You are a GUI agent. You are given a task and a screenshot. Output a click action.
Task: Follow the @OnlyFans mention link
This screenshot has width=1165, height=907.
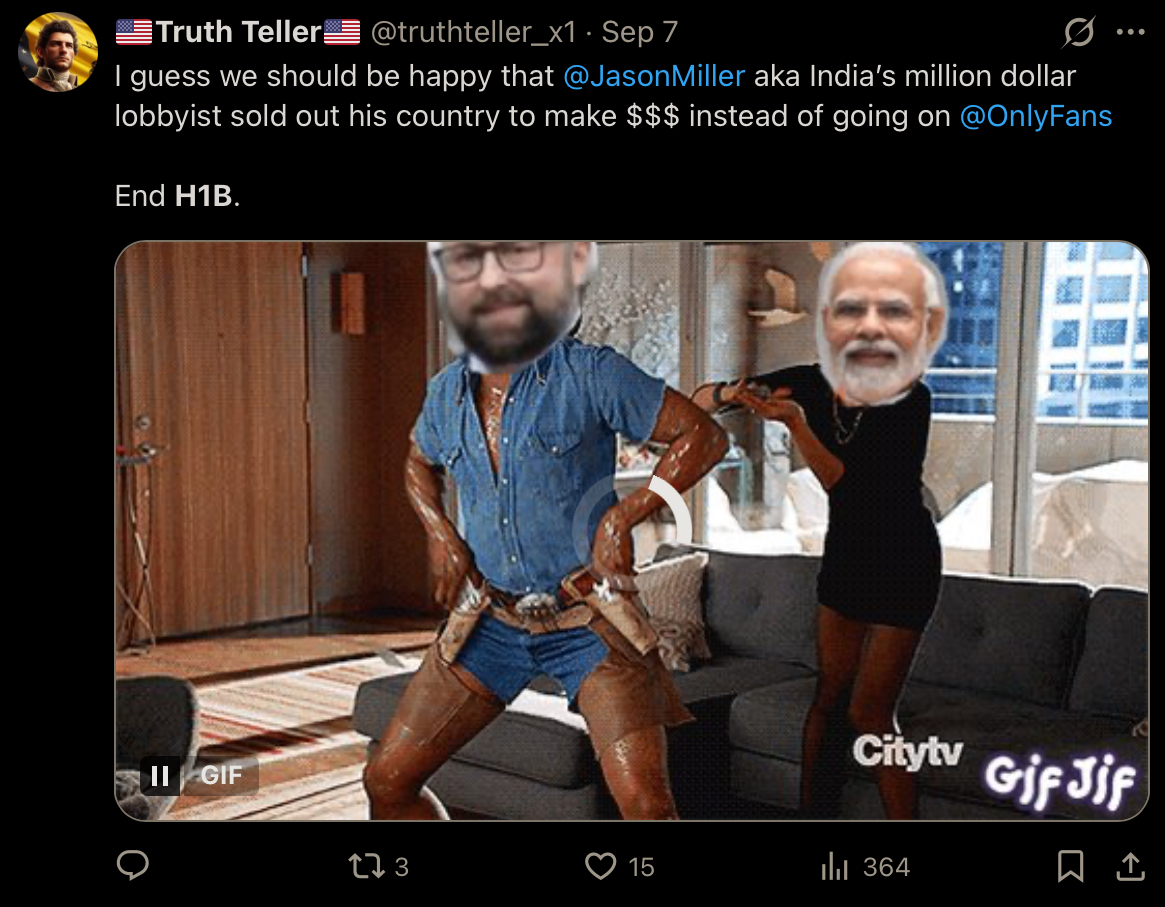coord(1036,116)
